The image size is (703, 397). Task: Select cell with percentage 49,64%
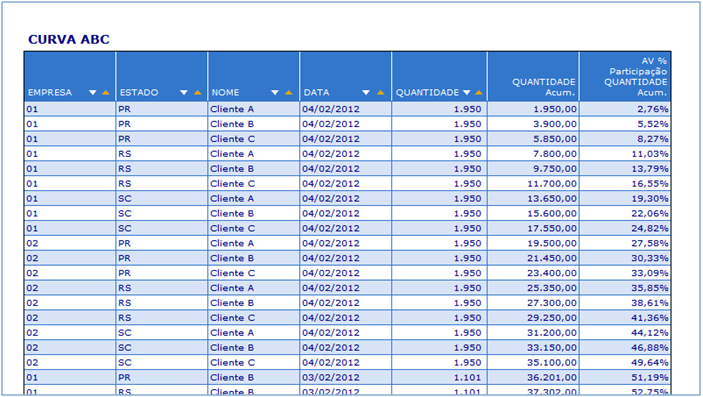625,362
